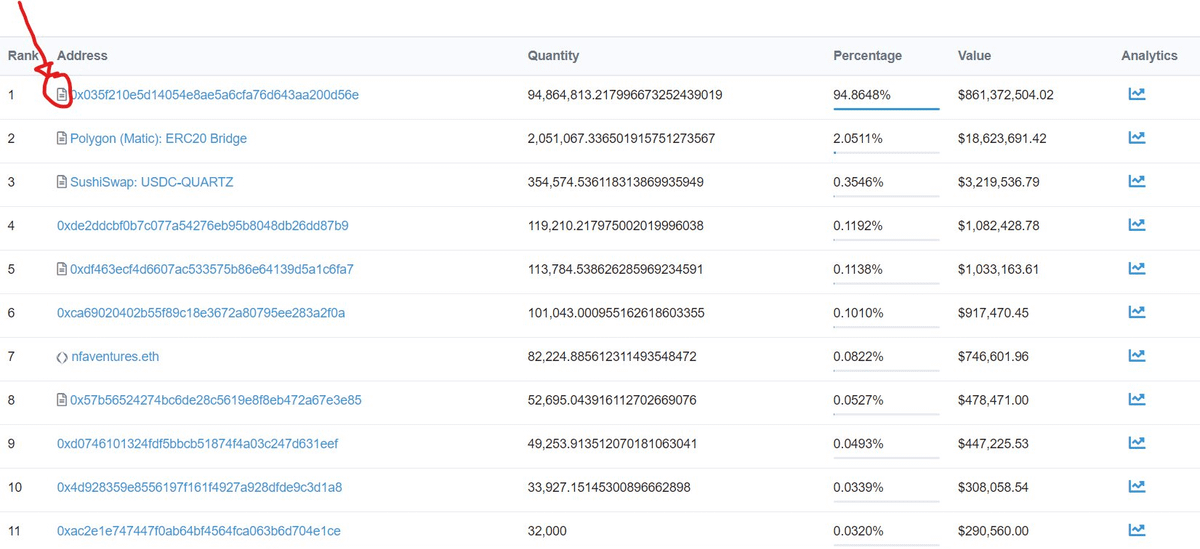Click contract icon circled in red
Viewport: 1200px width, 549px height.
(x=62, y=95)
